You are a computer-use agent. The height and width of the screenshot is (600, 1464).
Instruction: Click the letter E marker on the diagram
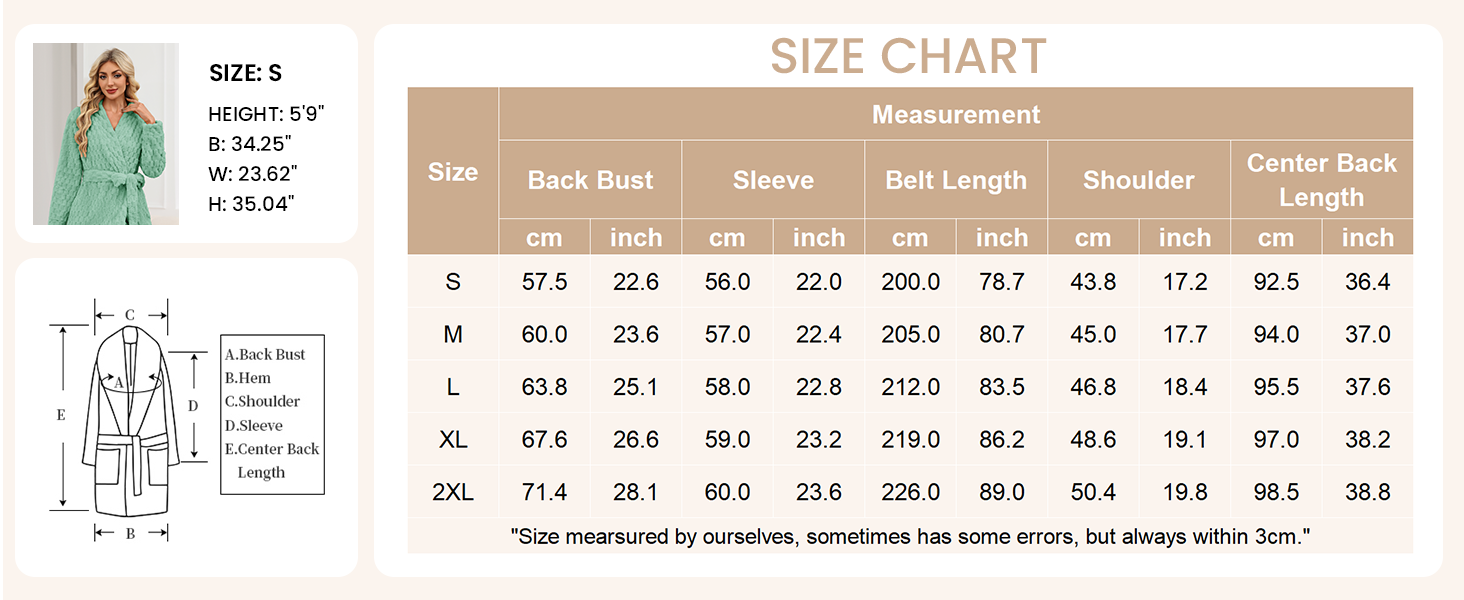click(x=61, y=414)
